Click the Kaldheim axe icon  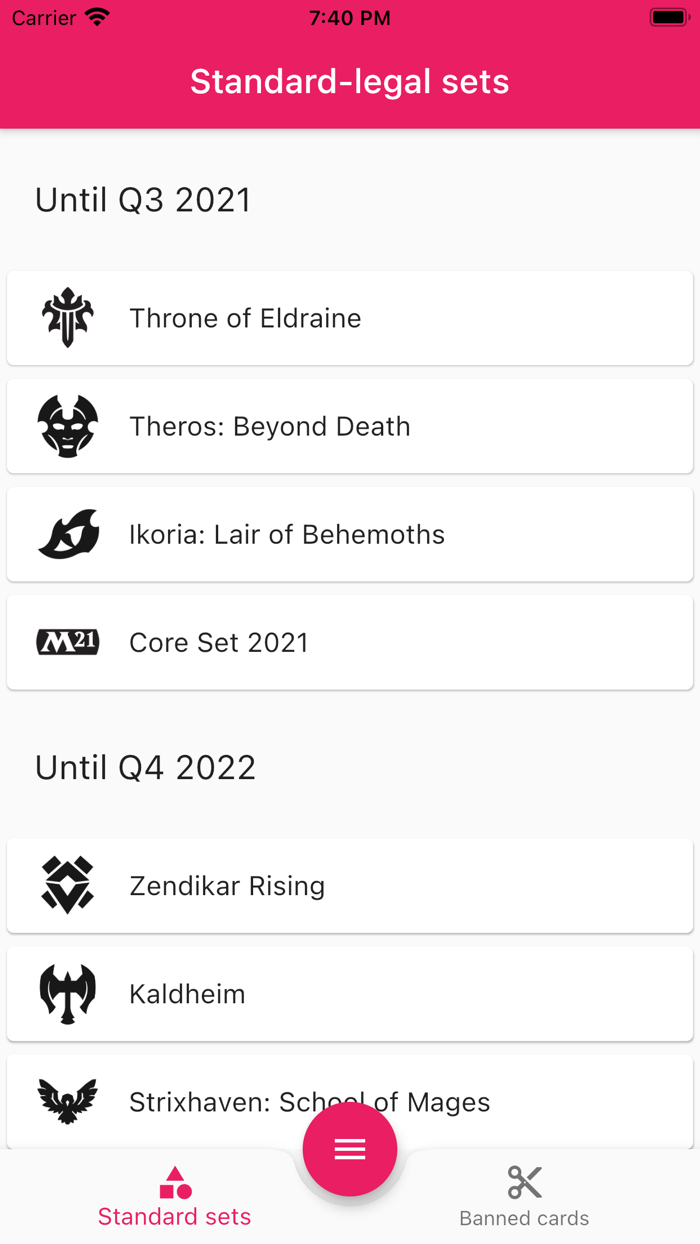[67, 993]
